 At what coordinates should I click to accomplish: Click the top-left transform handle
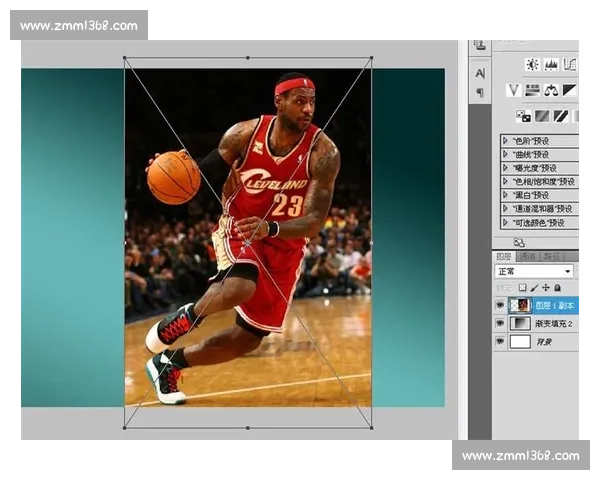(125, 58)
